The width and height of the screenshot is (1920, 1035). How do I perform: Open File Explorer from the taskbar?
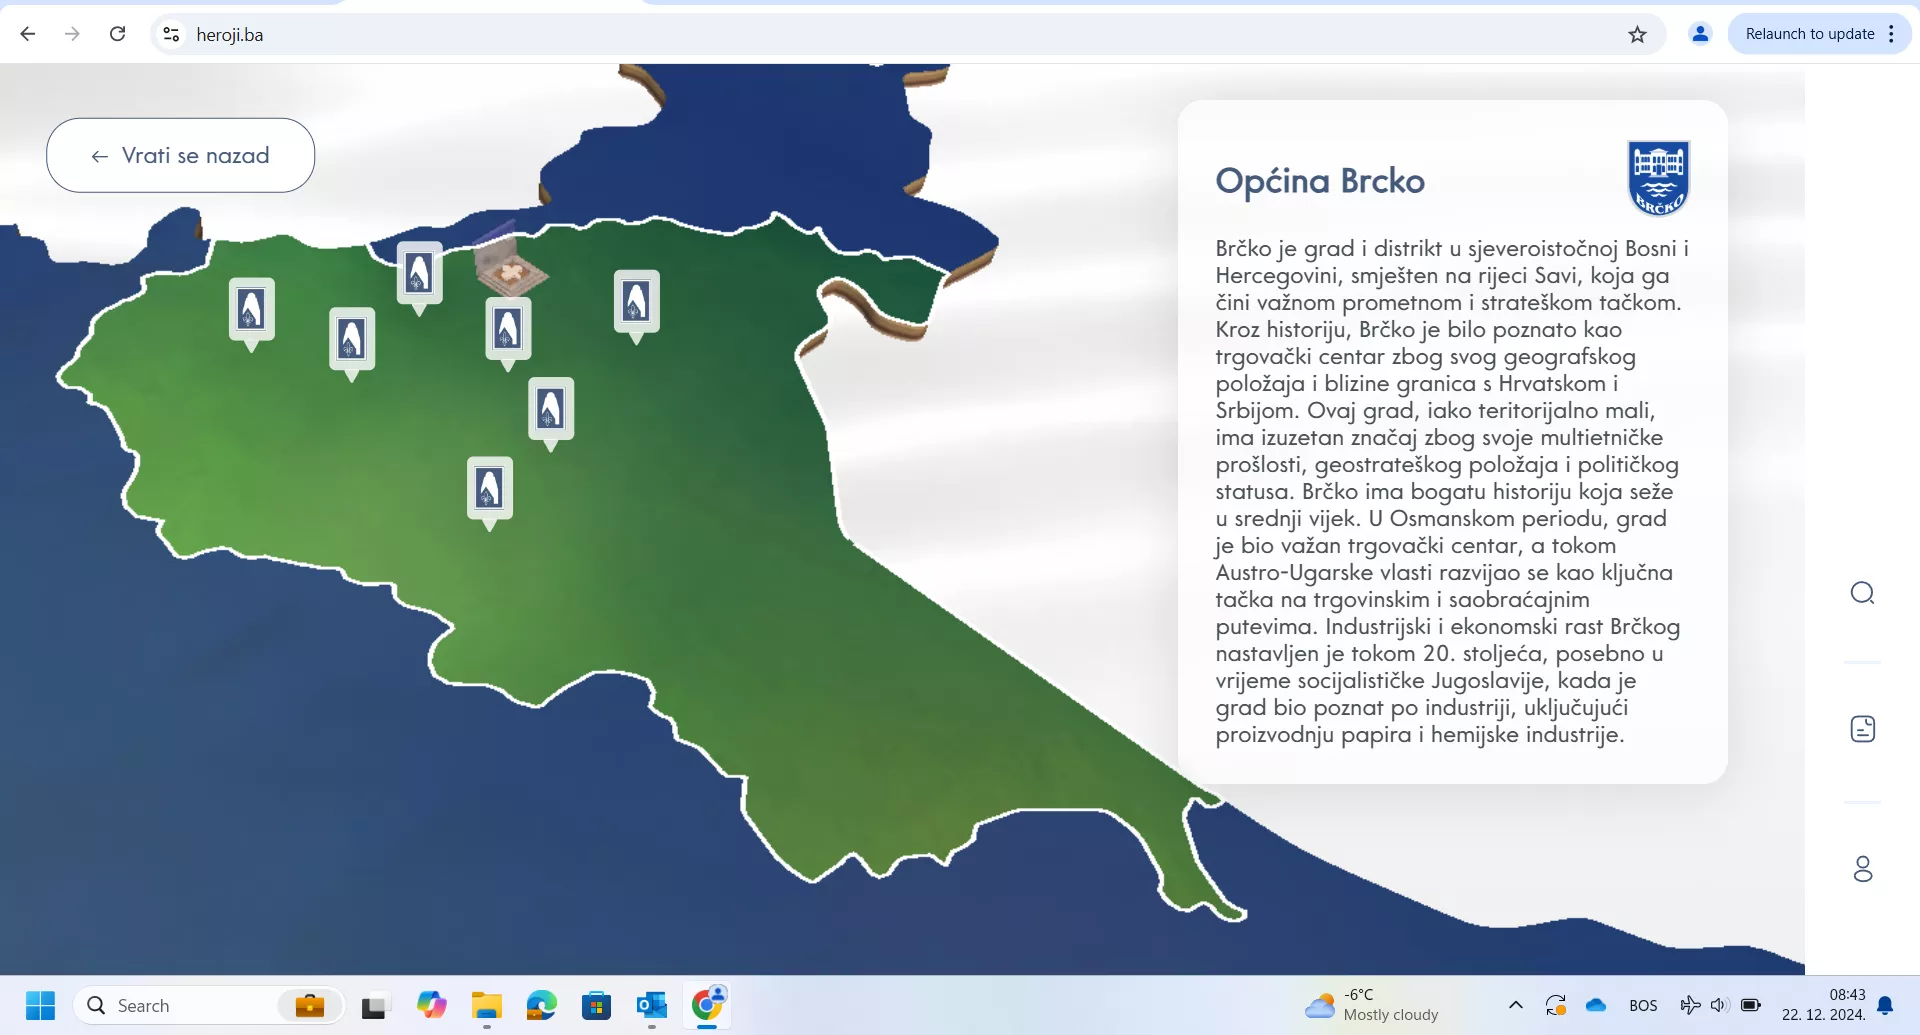click(x=487, y=1005)
